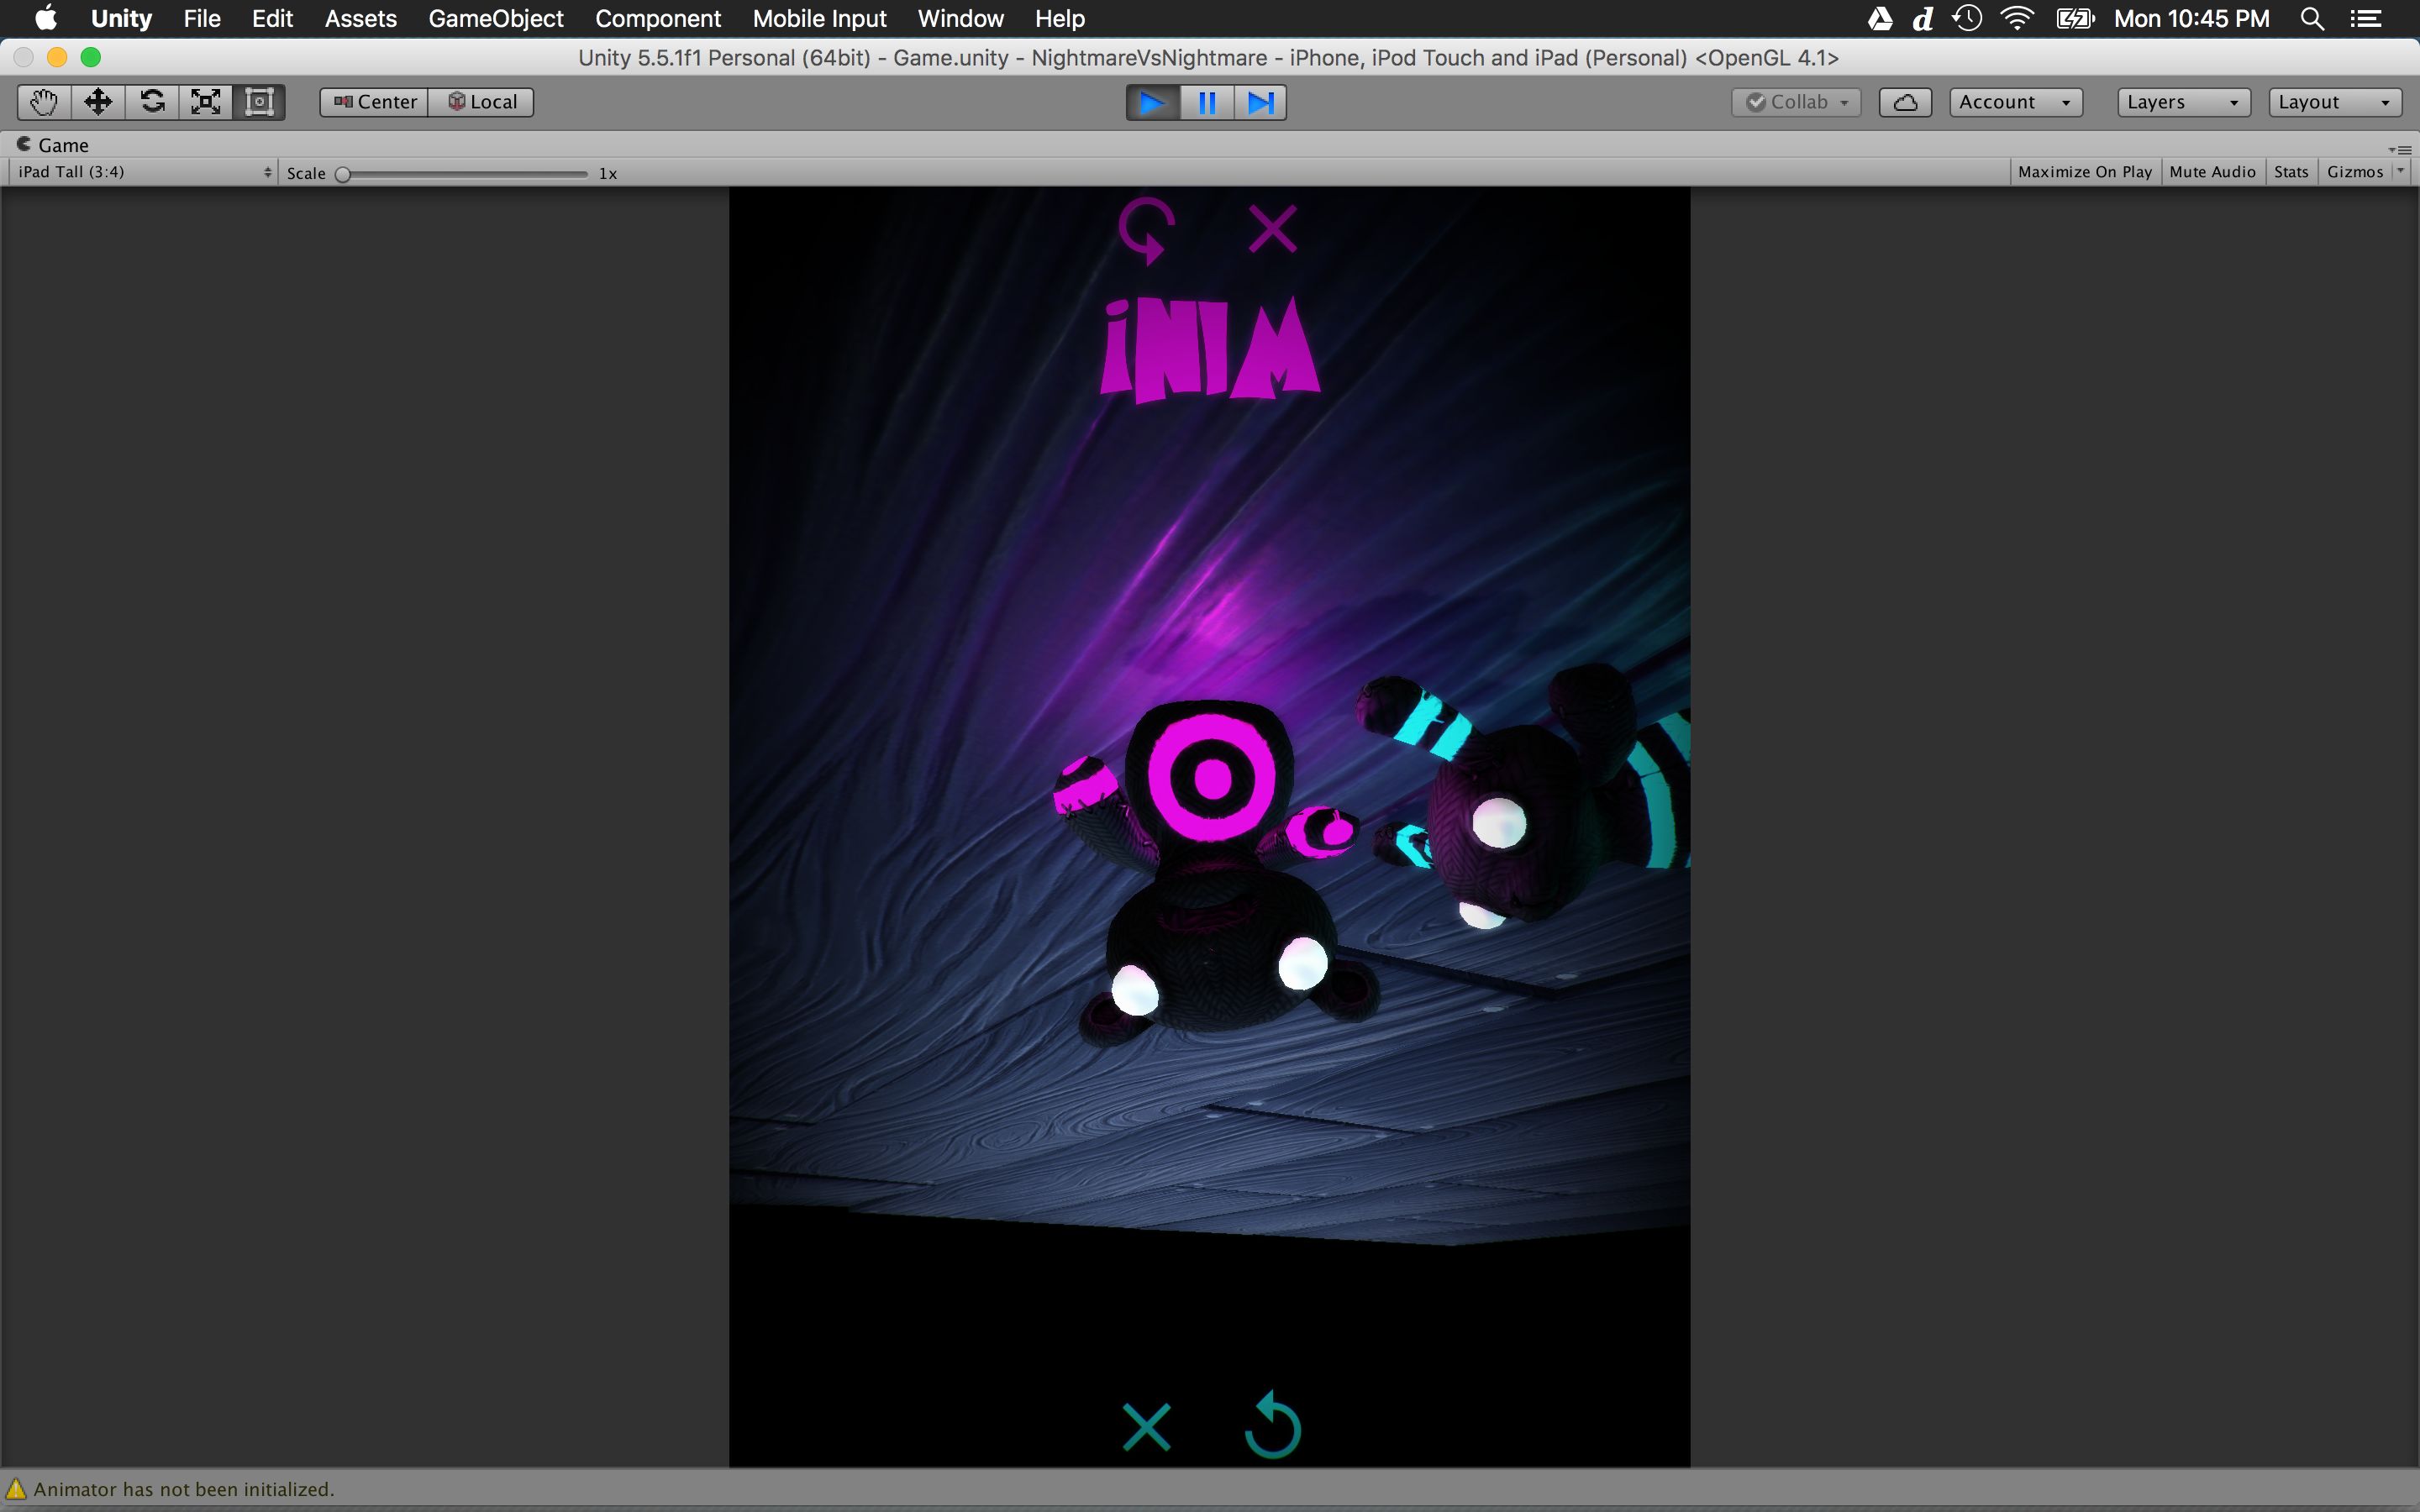2420x1512 pixels.
Task: Open the GameObject menu
Action: (x=495, y=19)
